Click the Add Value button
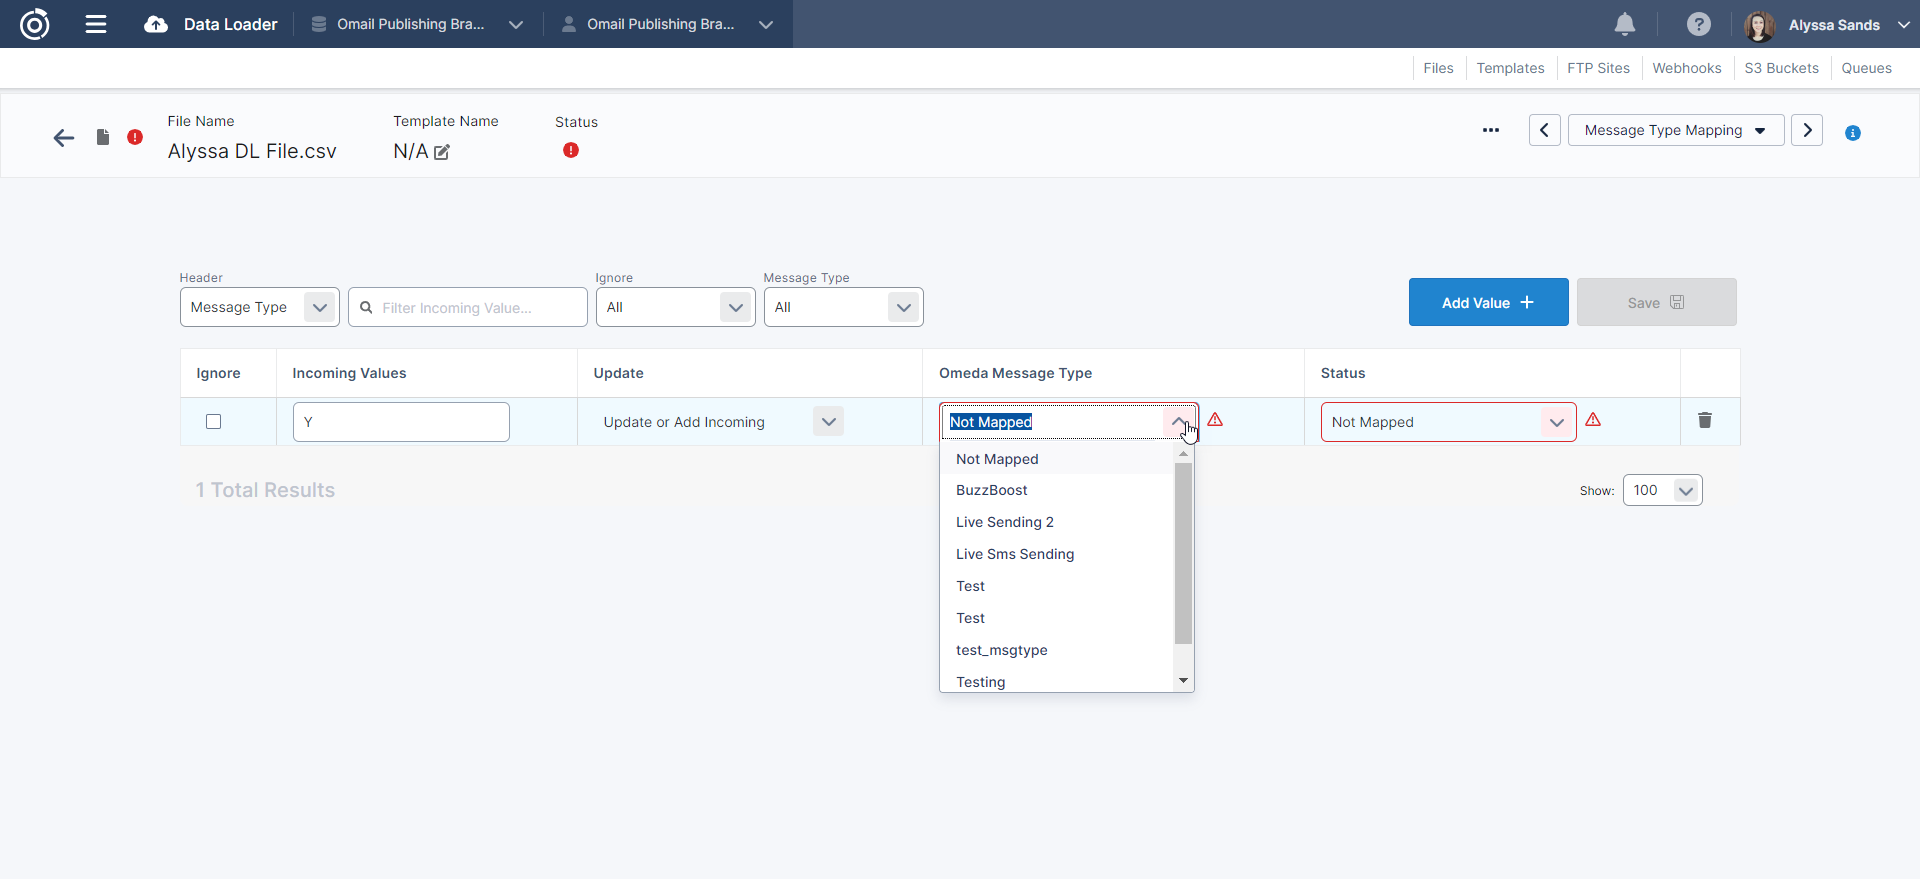 point(1487,302)
